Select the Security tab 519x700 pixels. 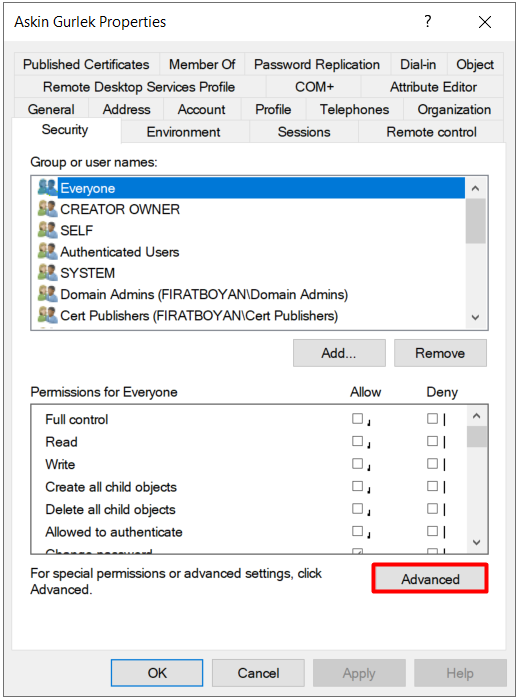(65, 129)
